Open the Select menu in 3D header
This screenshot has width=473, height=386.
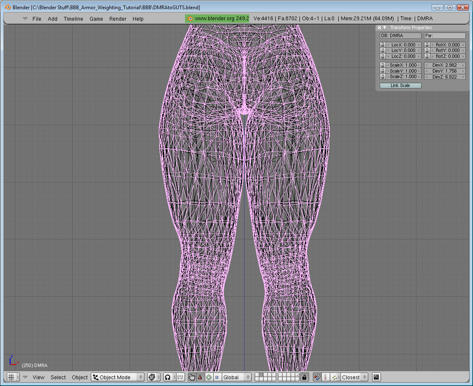pyautogui.click(x=58, y=377)
